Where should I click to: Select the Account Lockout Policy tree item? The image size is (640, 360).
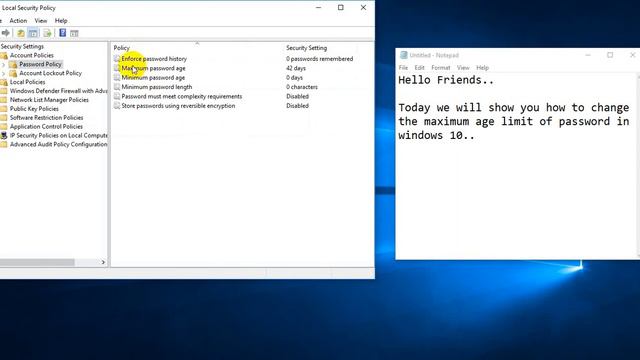[x=51, y=73]
